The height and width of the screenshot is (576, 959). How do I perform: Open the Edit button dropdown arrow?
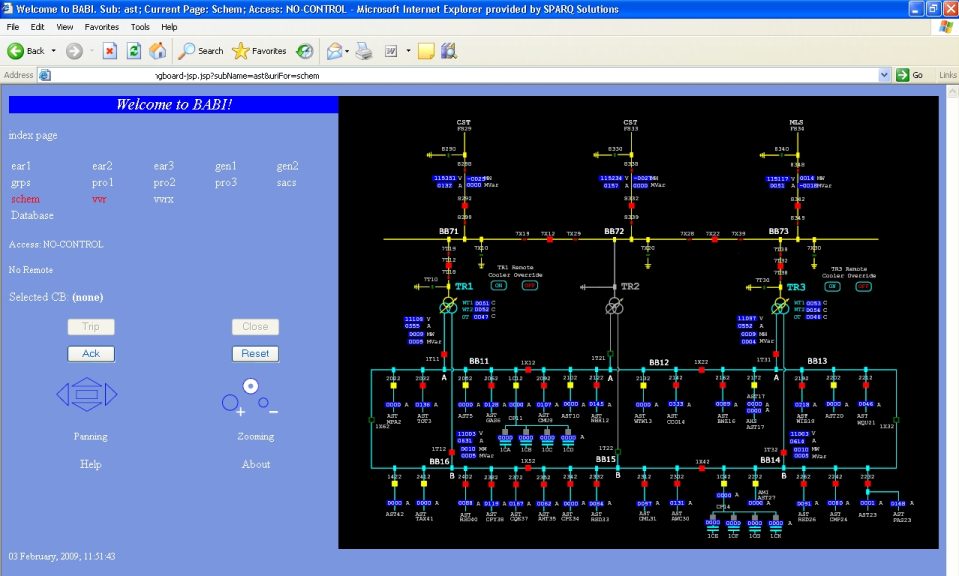point(408,51)
